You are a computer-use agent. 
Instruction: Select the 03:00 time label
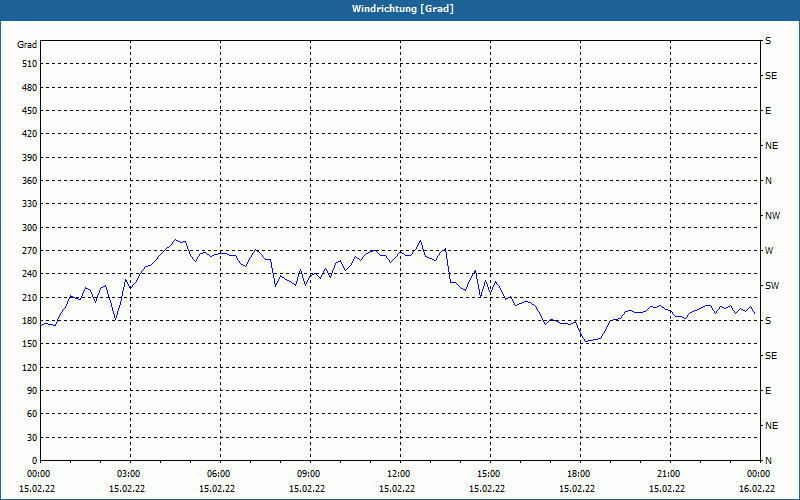(129, 474)
